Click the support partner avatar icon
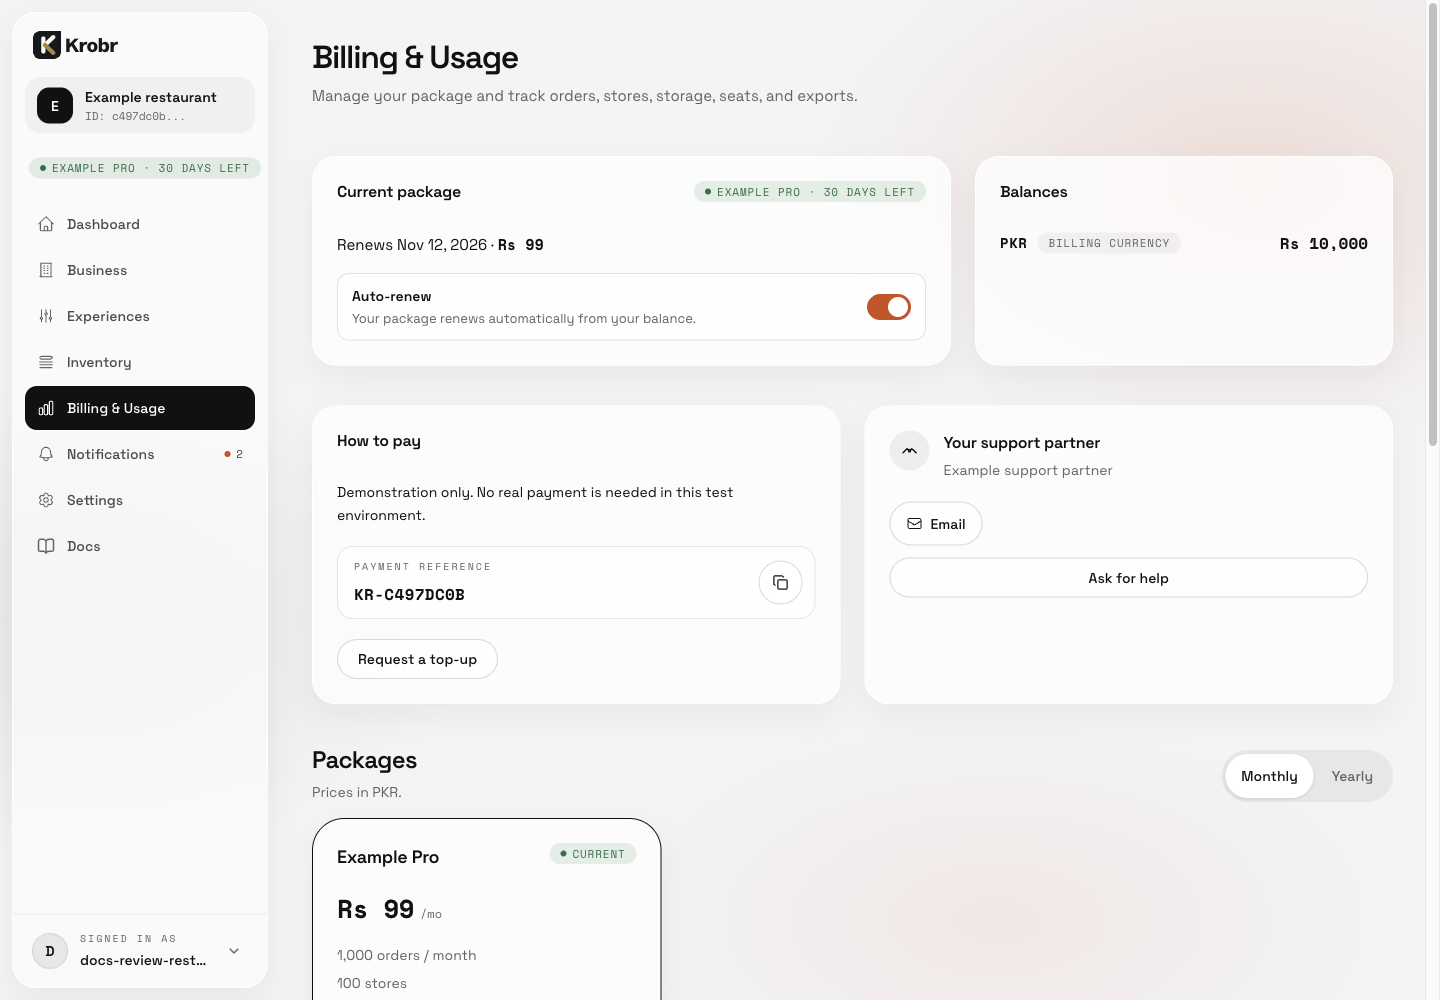The image size is (1440, 1000). tap(909, 451)
